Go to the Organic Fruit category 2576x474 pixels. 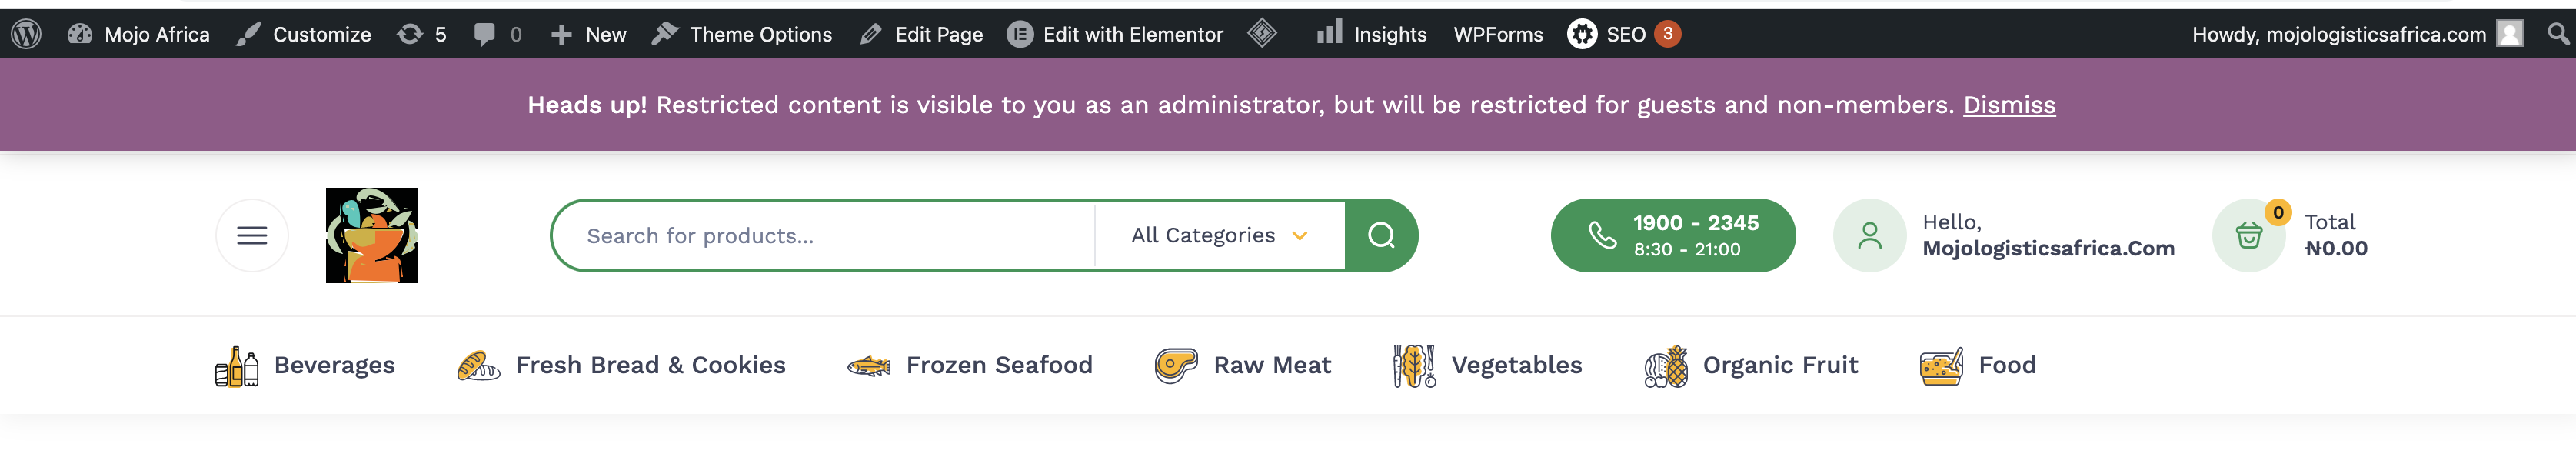1751,366
